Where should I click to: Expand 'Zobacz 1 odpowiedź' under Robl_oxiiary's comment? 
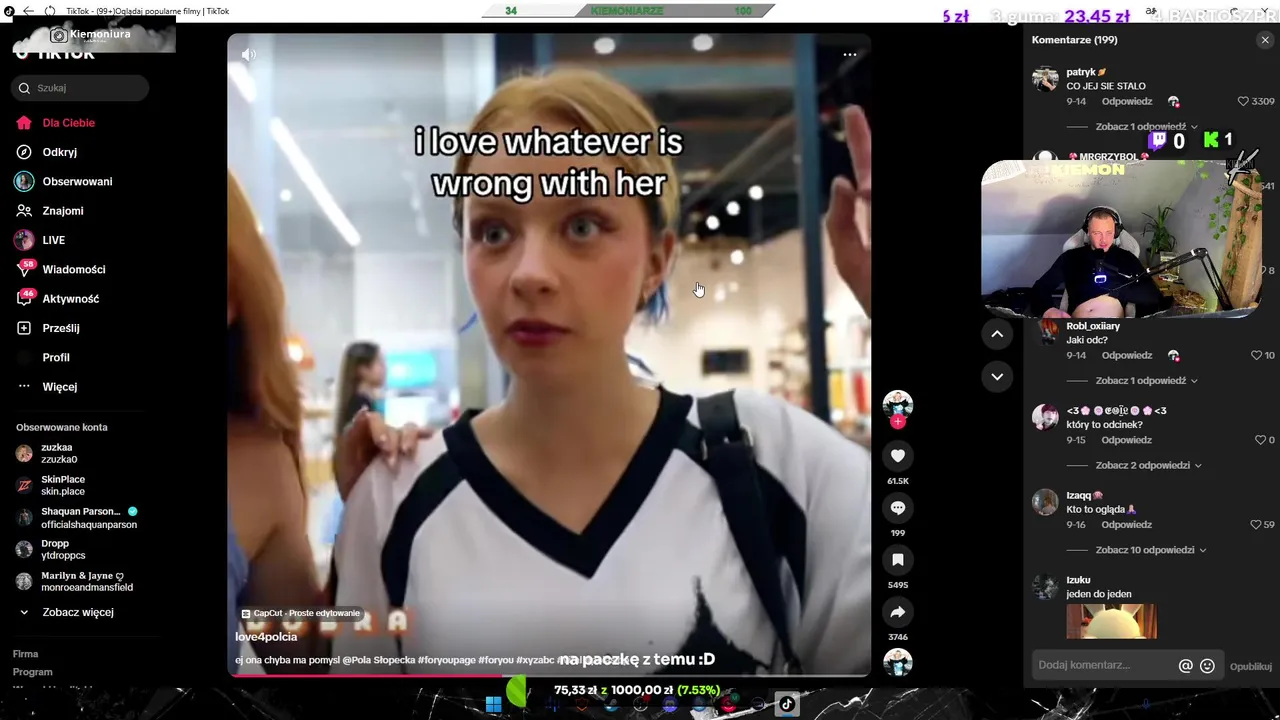click(1146, 381)
